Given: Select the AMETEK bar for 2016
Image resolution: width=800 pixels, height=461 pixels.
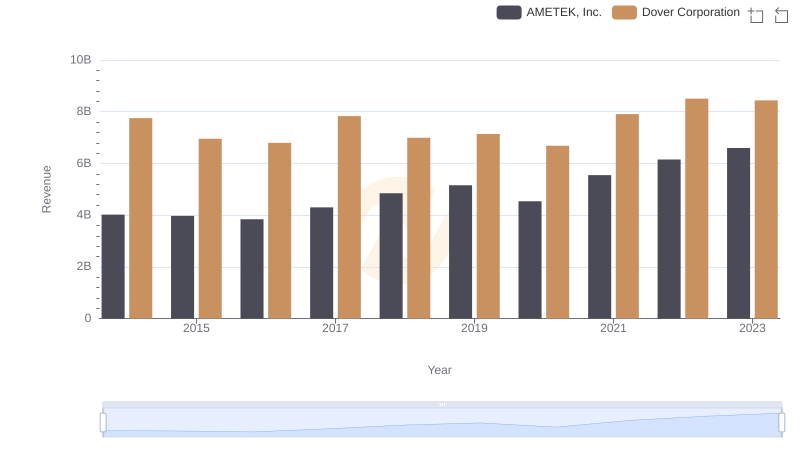Looking at the screenshot, I should pos(252,268).
